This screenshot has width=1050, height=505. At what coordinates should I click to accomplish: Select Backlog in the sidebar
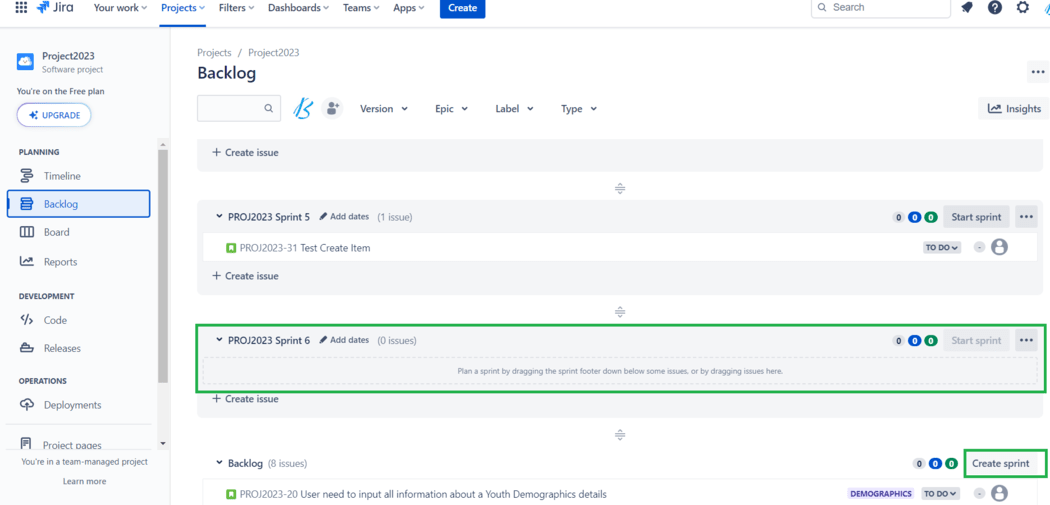tap(78, 204)
